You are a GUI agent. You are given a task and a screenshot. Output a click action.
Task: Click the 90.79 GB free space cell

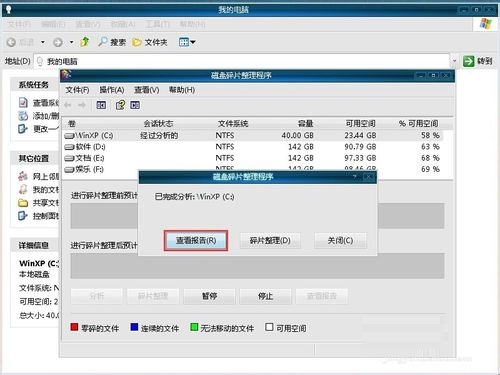pos(360,147)
